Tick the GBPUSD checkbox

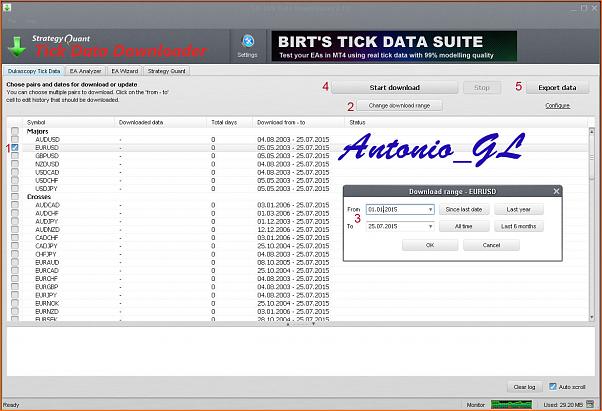click(x=15, y=155)
